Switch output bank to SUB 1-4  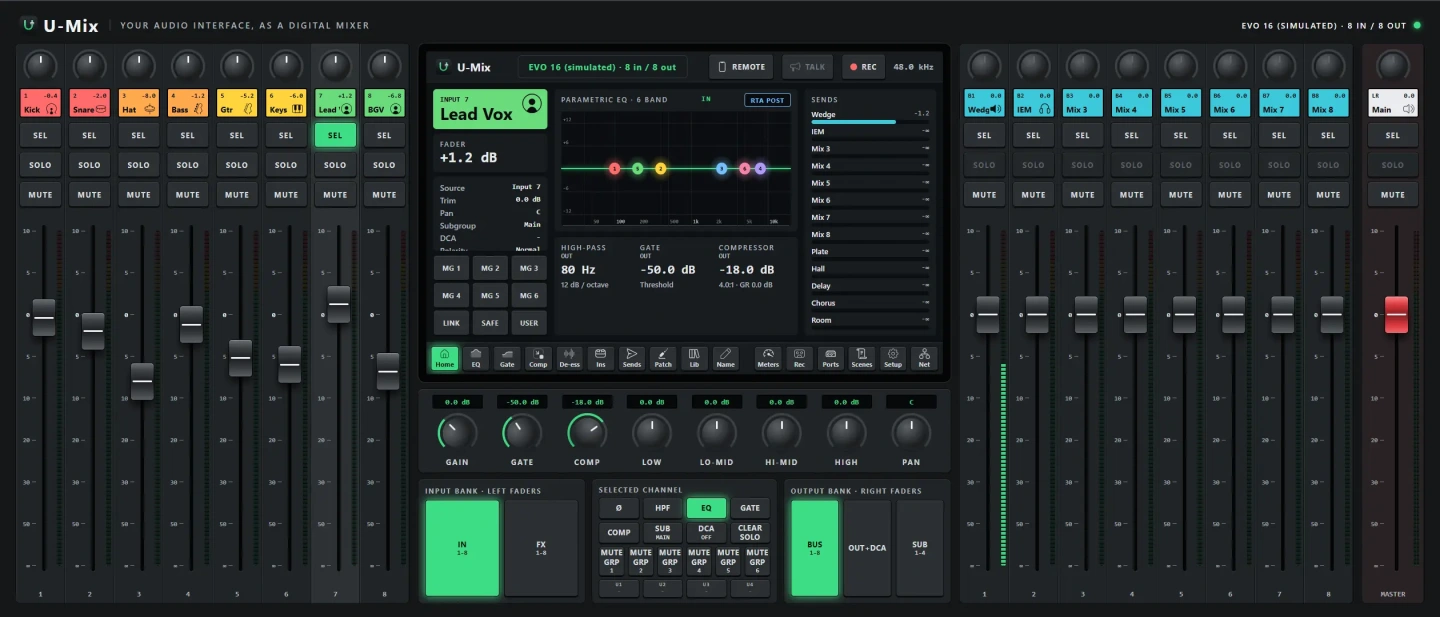tap(919, 548)
